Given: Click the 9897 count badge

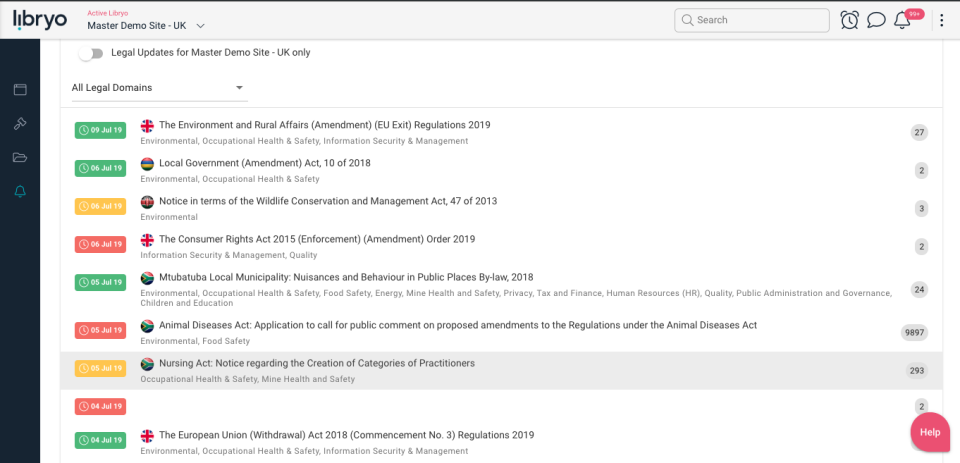Looking at the screenshot, I should (914, 333).
